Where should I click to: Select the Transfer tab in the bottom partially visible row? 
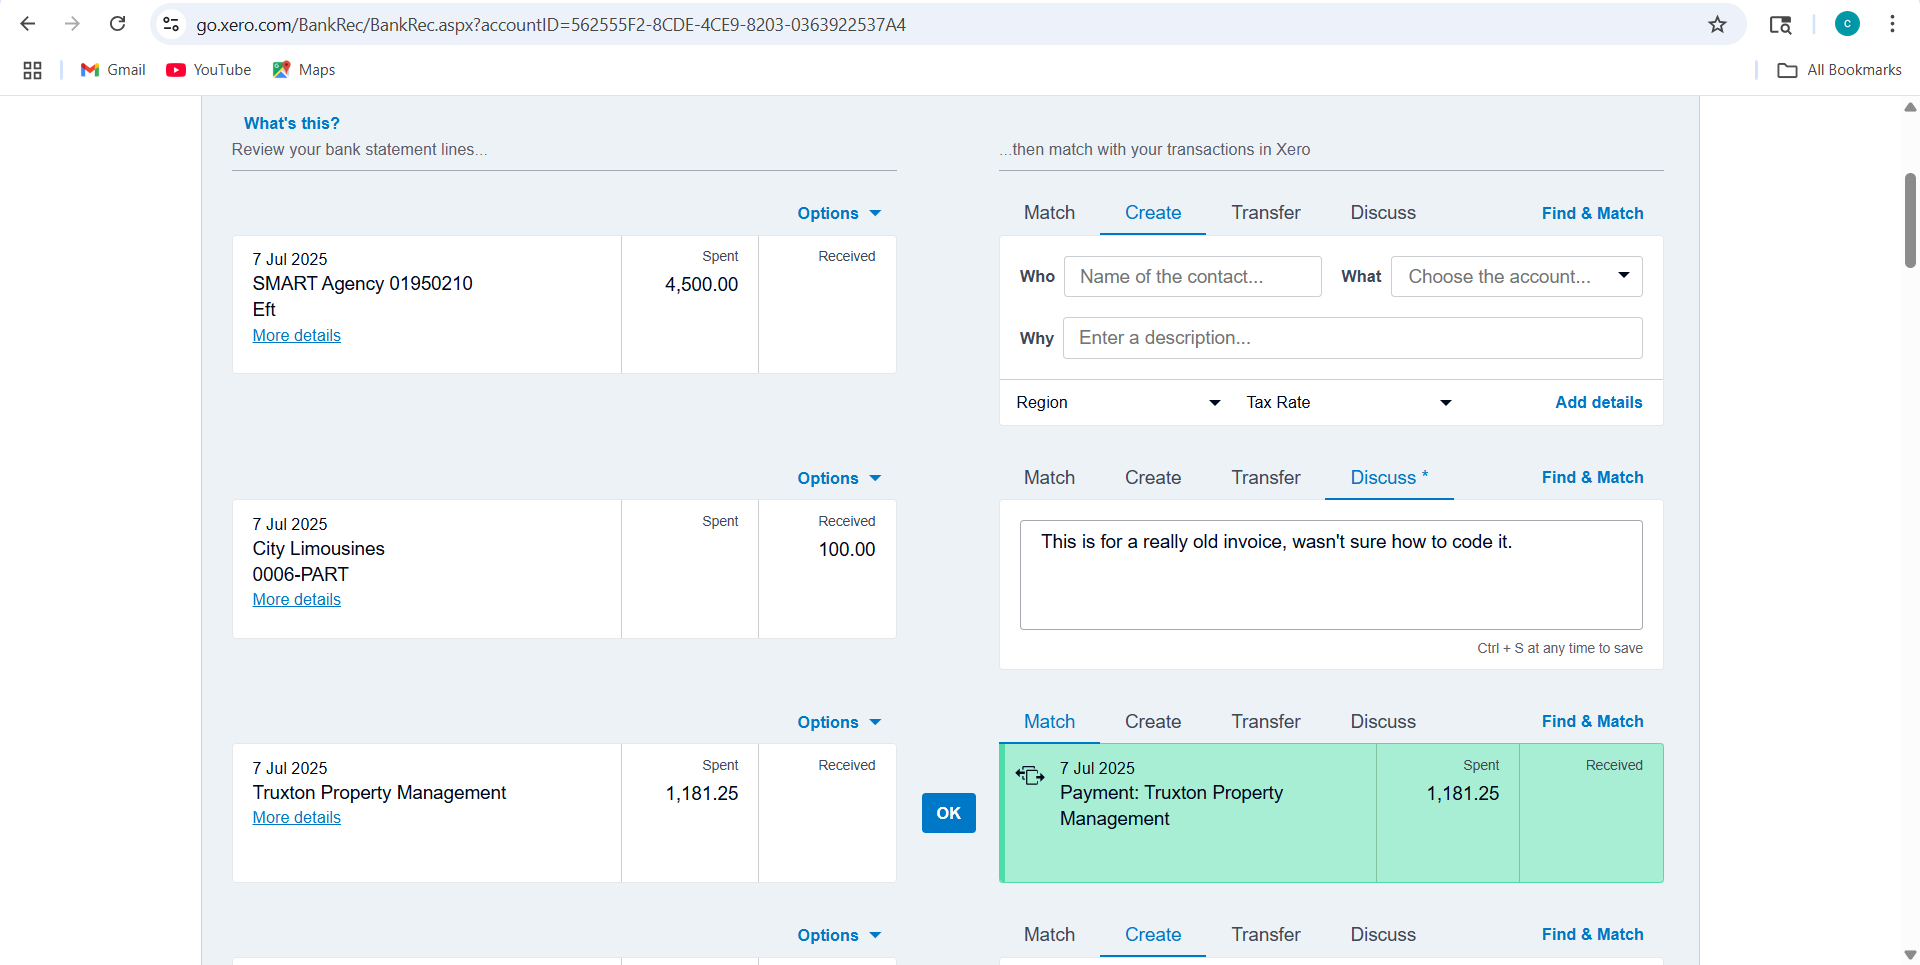tap(1266, 935)
